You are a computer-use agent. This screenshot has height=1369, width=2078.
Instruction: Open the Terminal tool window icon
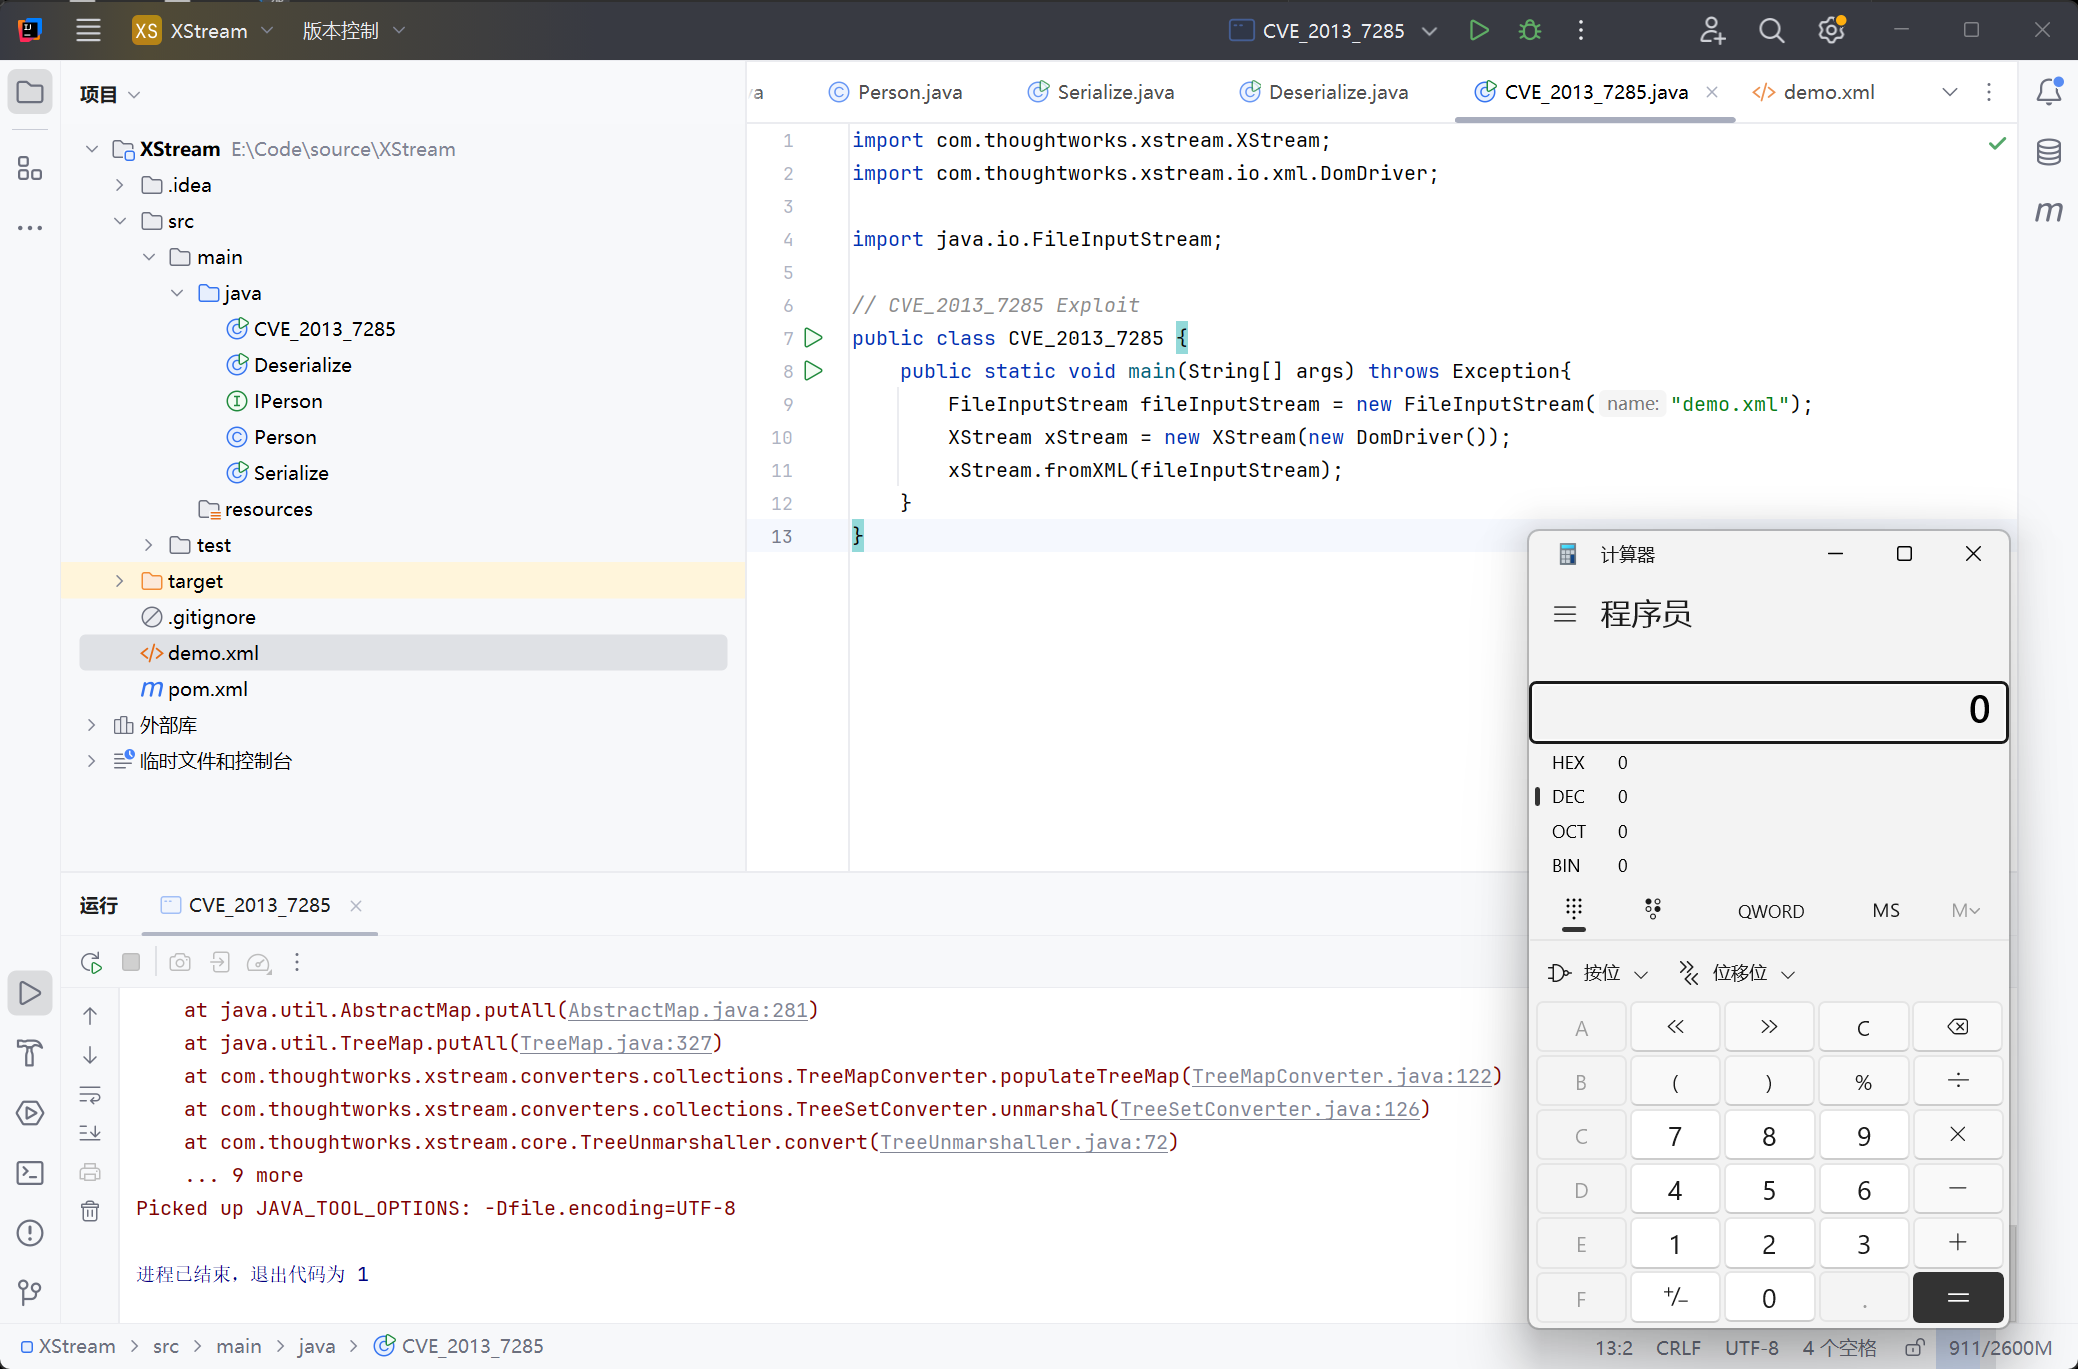coord(30,1172)
